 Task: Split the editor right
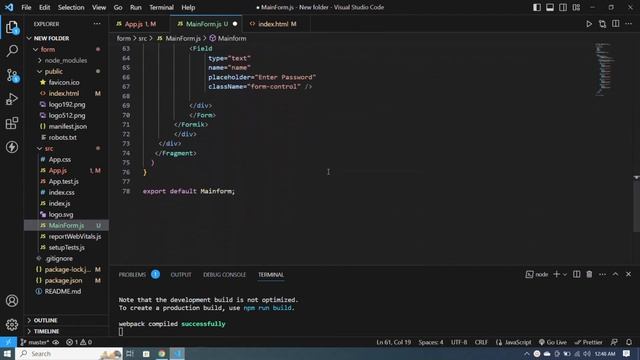pyautogui.click(x=616, y=24)
